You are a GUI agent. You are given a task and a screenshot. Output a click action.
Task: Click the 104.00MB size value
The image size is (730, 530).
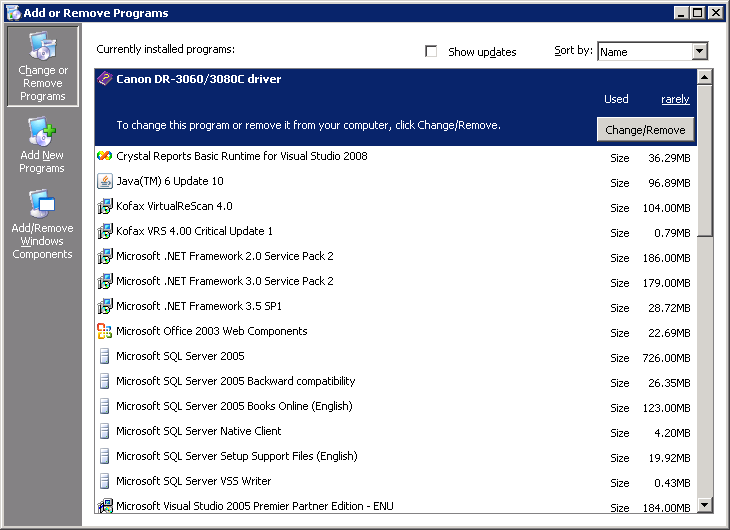pos(666,208)
